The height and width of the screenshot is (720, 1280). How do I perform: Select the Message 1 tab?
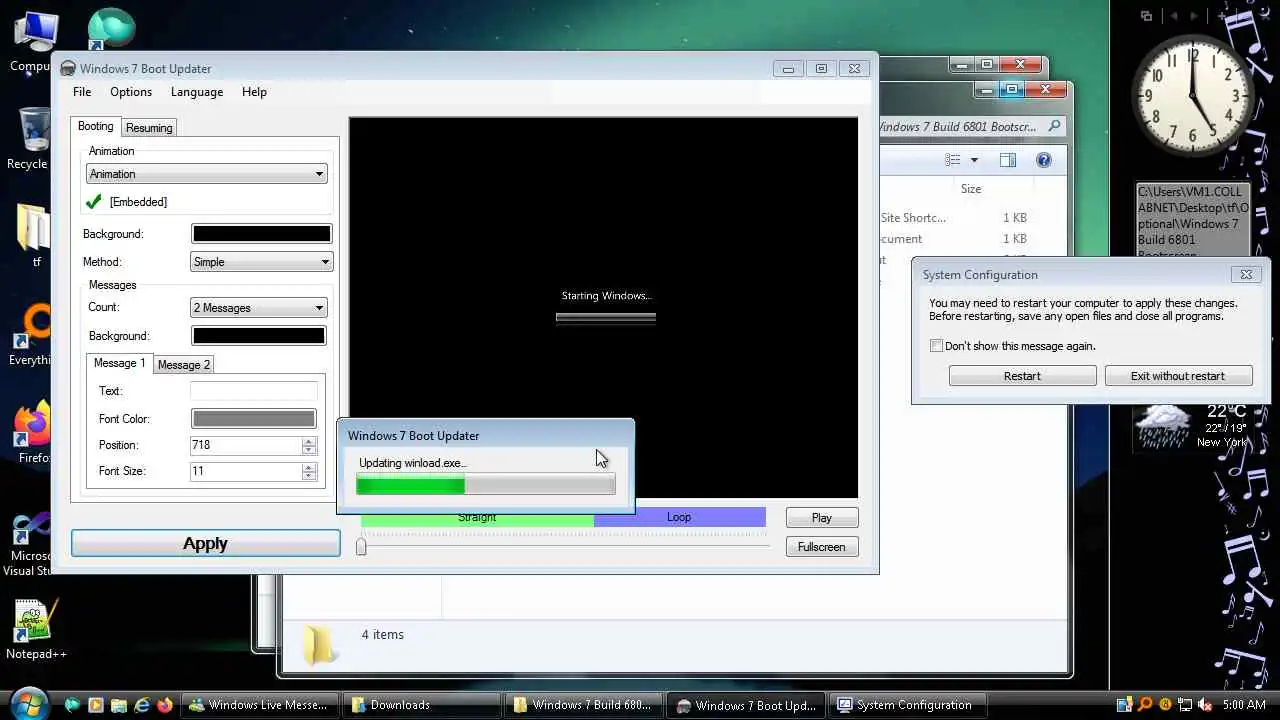tap(119, 363)
